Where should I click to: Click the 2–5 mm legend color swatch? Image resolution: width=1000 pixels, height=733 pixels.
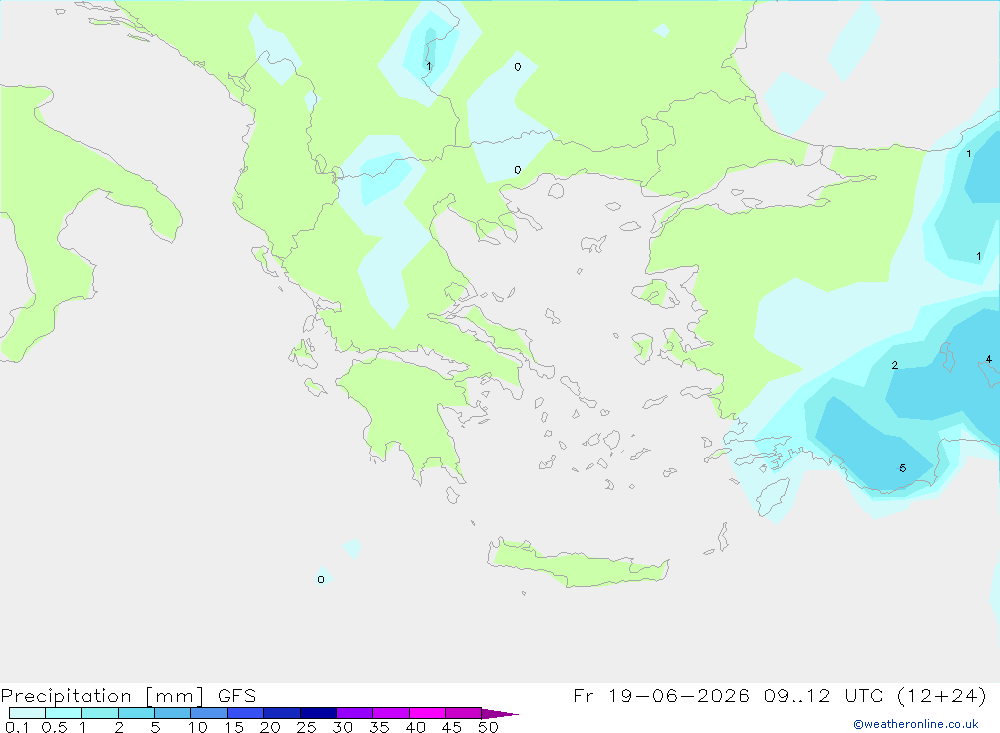click(136, 713)
